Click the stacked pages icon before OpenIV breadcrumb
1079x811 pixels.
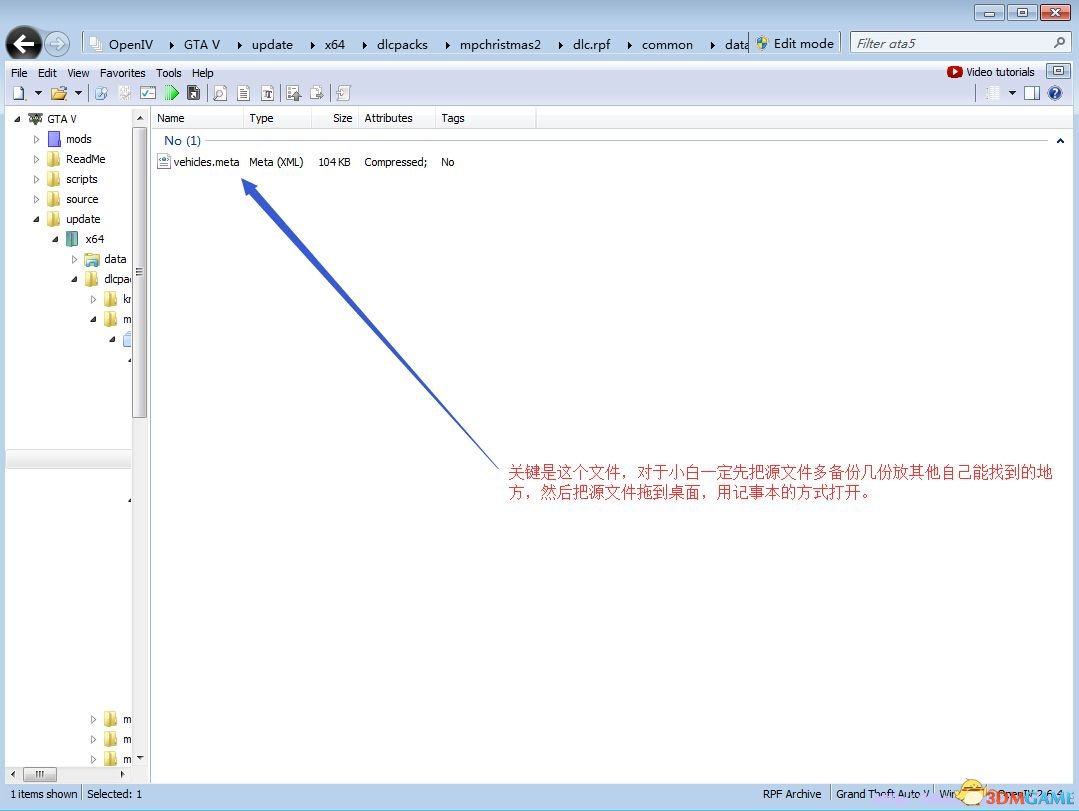click(x=96, y=44)
